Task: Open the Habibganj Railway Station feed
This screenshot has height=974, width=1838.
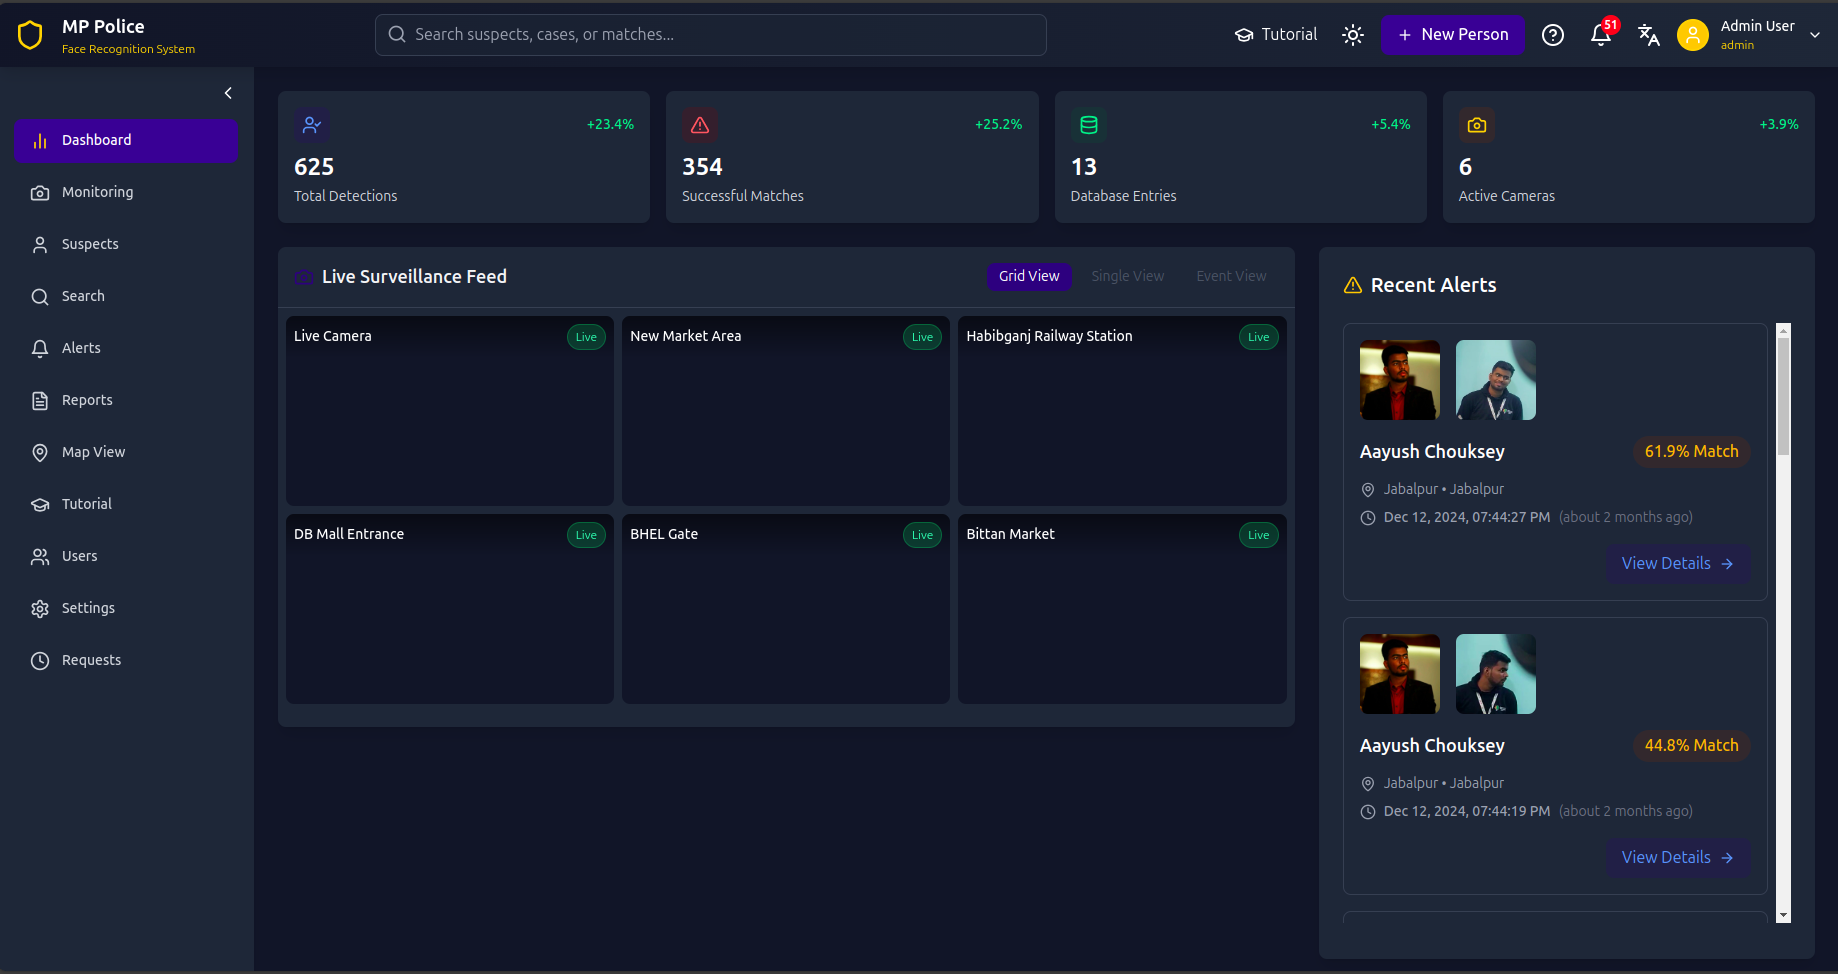Action: [1122, 411]
